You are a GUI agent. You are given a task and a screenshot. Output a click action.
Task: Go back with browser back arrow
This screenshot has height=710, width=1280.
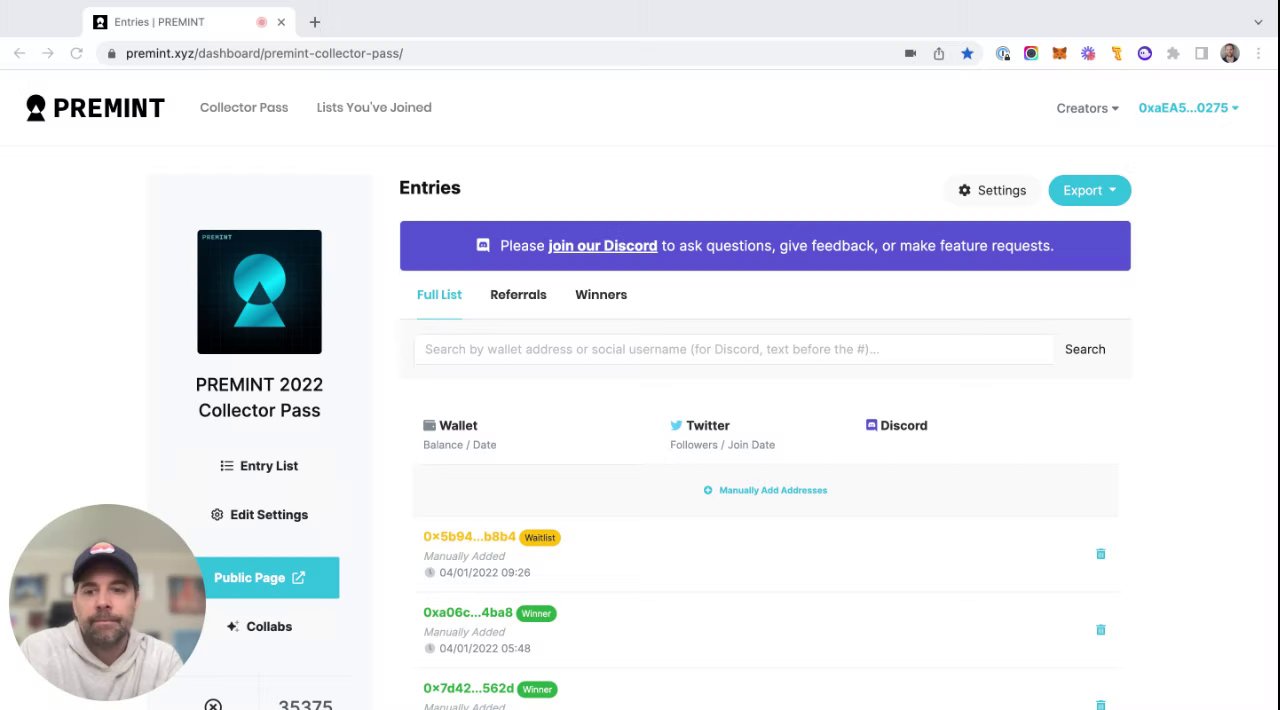(19, 53)
